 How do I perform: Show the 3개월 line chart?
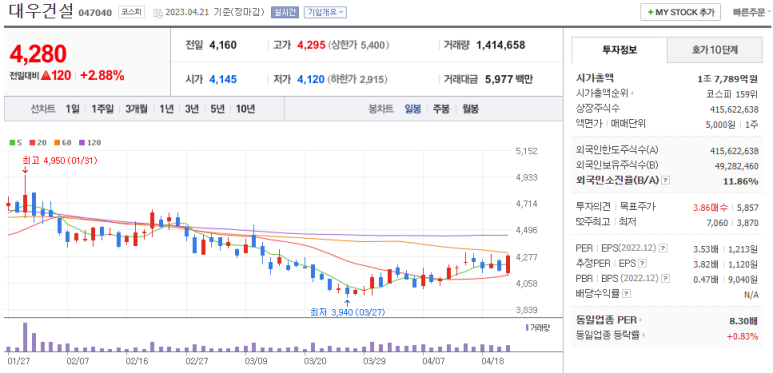pos(136,109)
